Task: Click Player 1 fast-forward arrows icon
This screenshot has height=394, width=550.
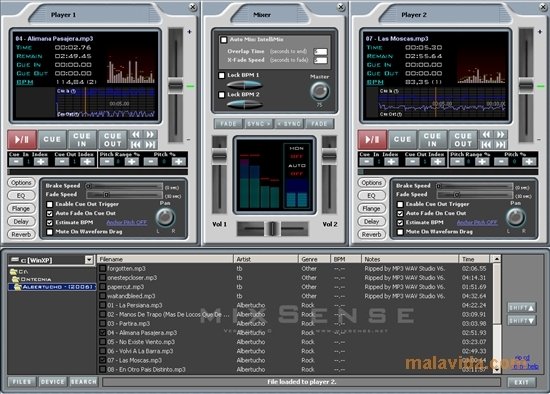Action: [x=150, y=135]
